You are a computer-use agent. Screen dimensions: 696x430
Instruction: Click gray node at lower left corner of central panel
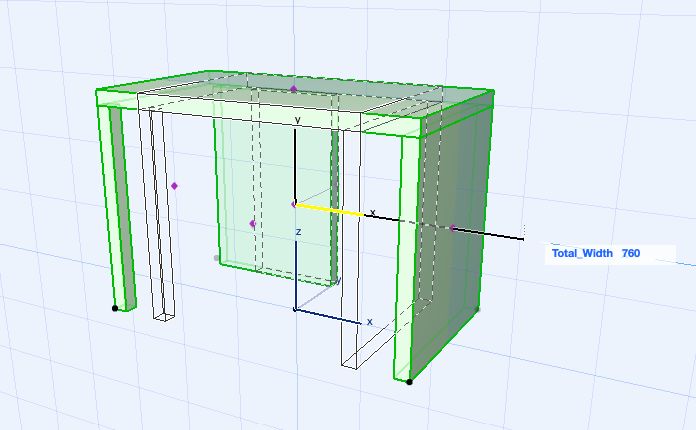pyautogui.click(x=217, y=258)
